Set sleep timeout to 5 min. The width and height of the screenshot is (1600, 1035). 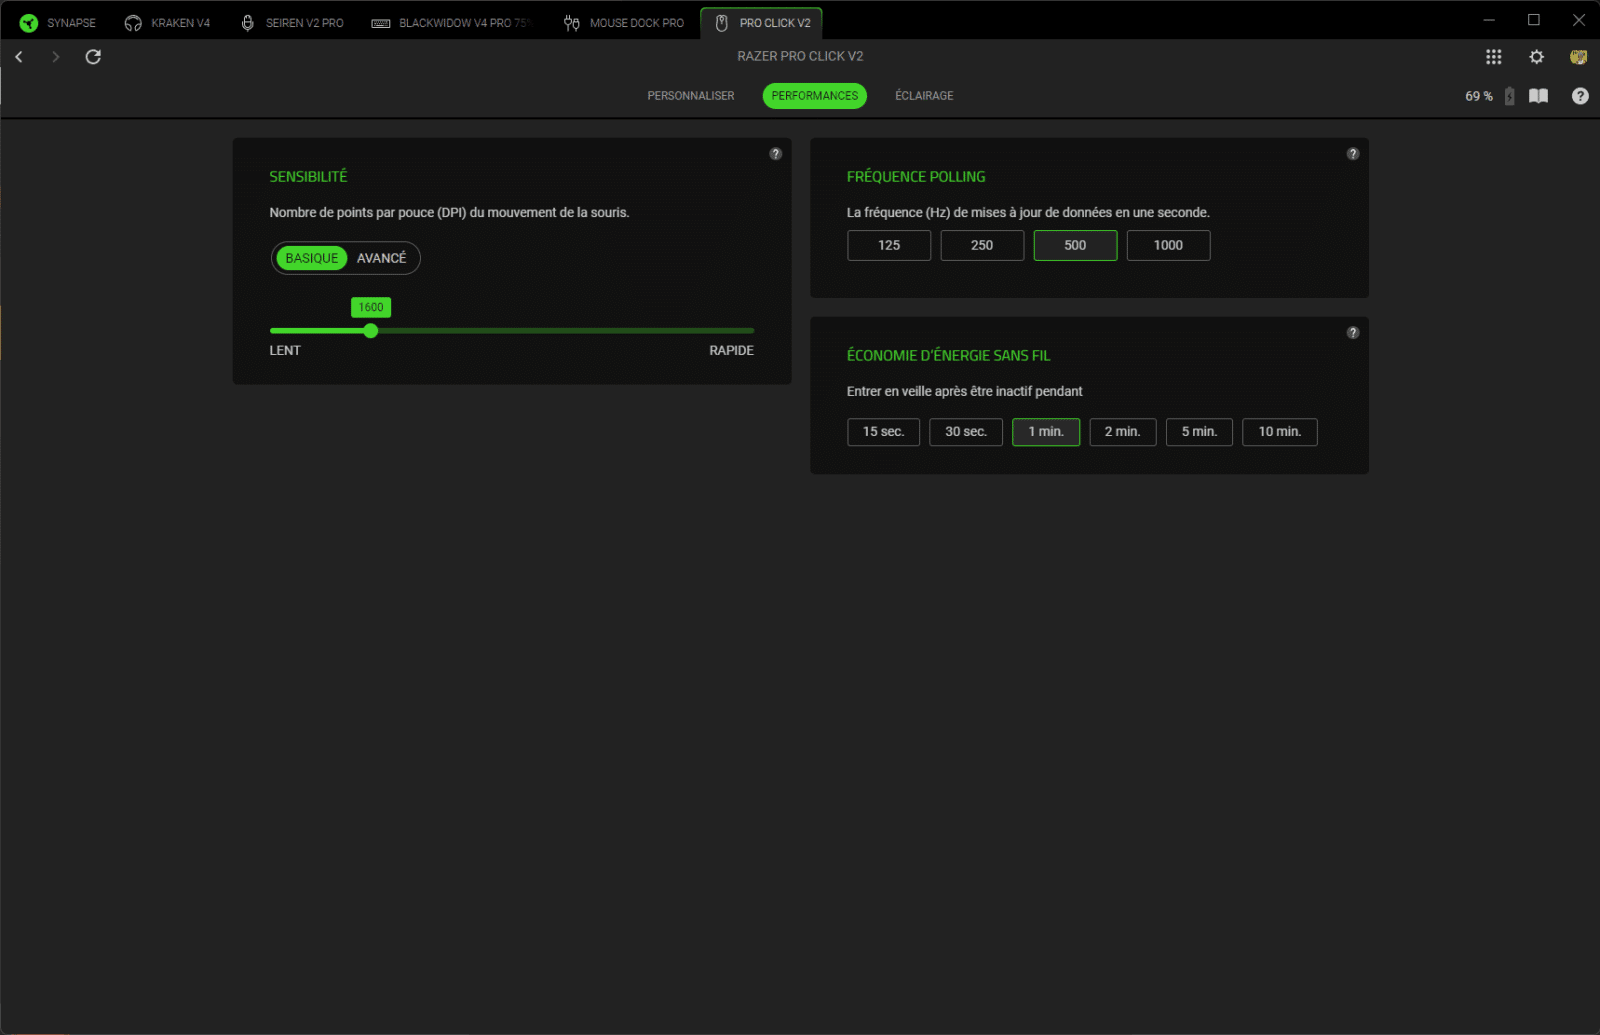[1199, 432]
